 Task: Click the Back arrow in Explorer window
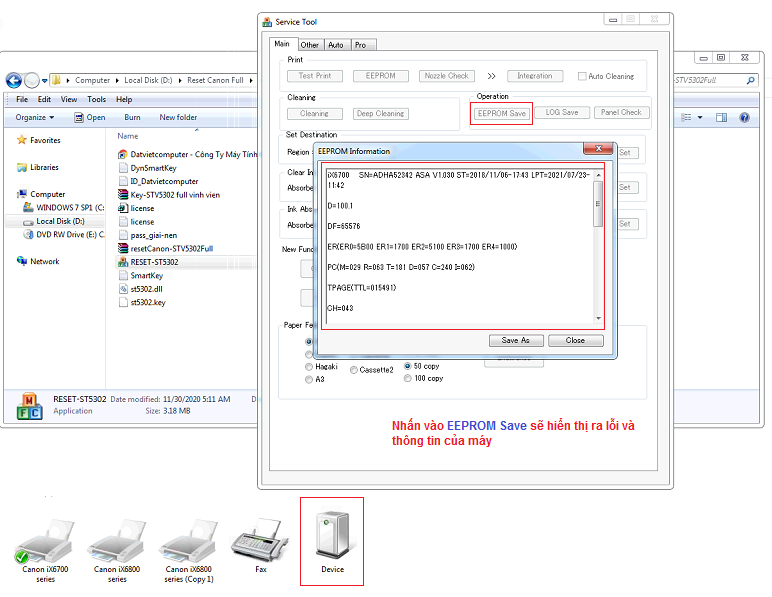[14, 80]
